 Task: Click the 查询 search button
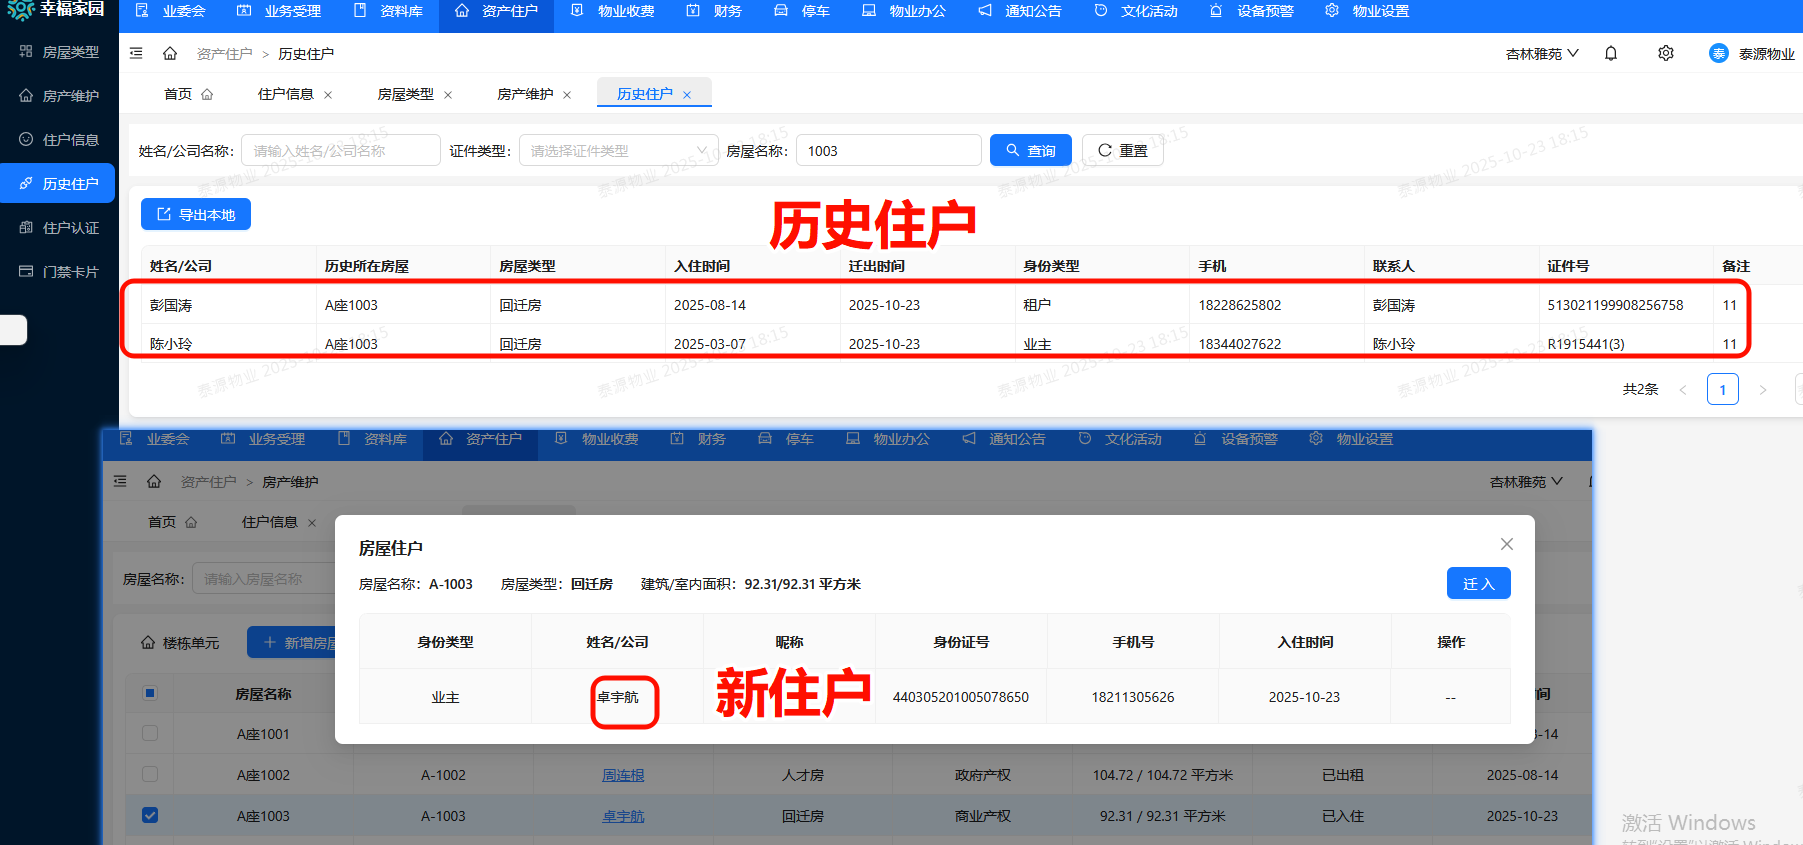pos(1030,151)
